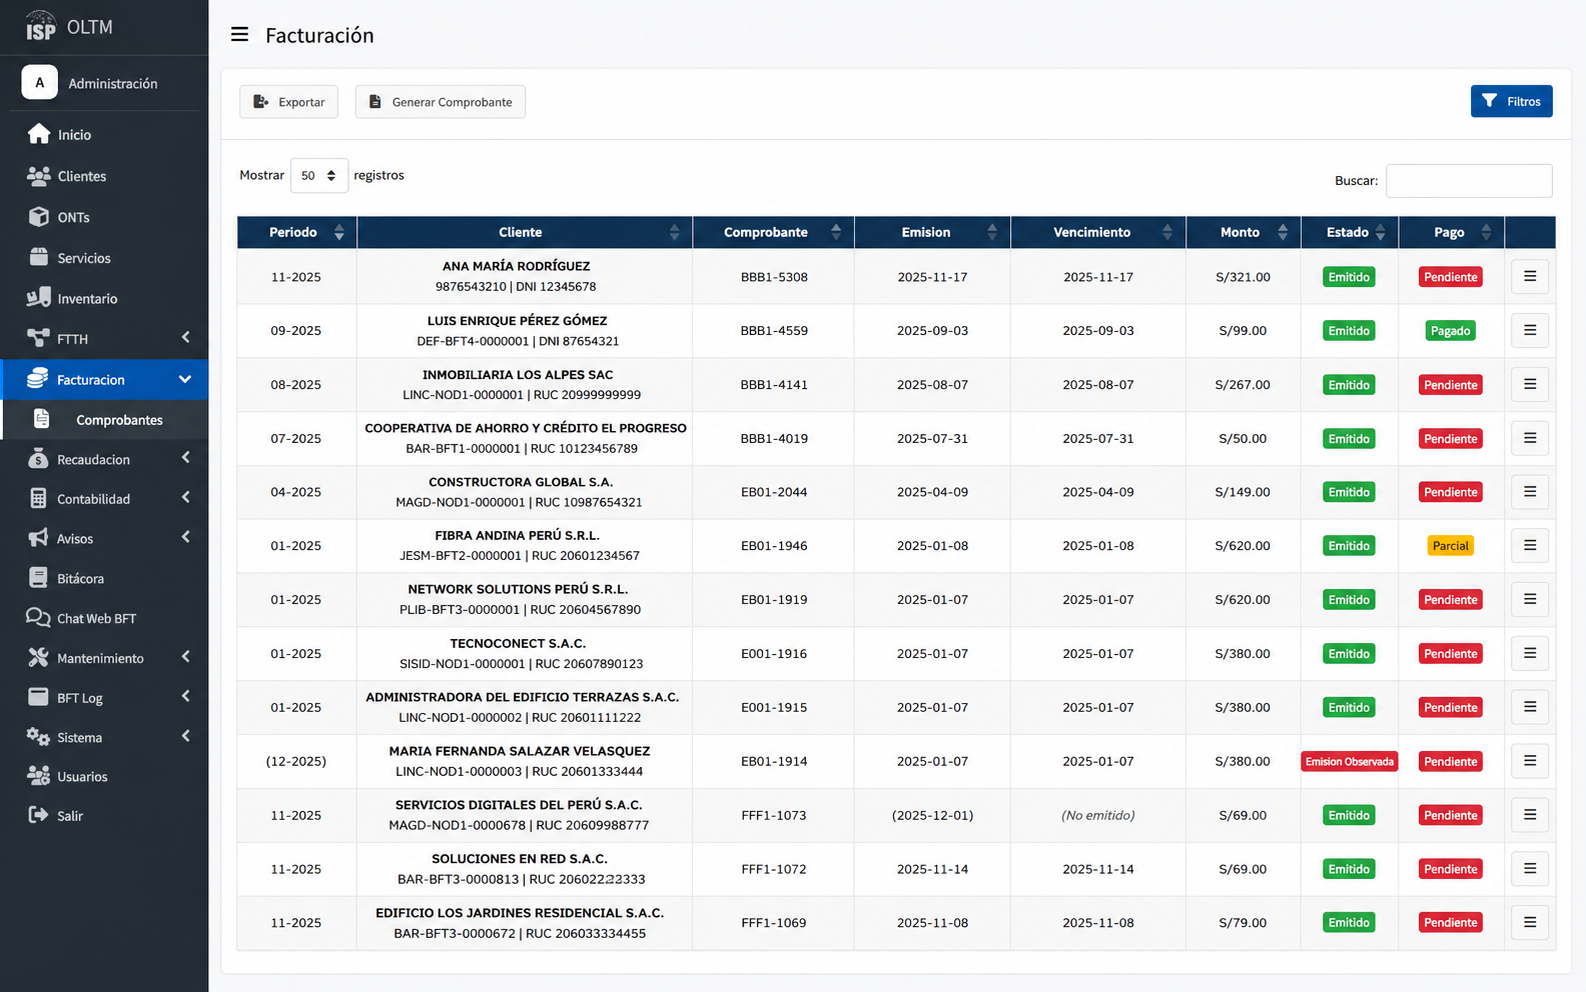Open the Mostrar 50 registros dropdown
The height and width of the screenshot is (992, 1586).
(319, 175)
